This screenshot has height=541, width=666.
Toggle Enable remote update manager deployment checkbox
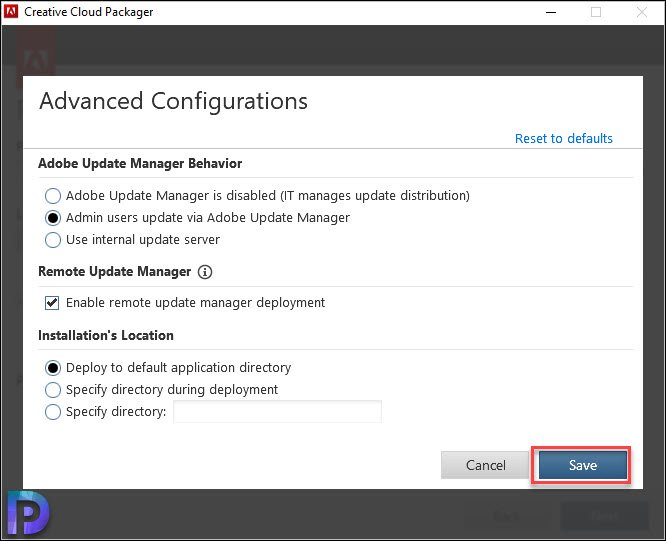point(52,303)
